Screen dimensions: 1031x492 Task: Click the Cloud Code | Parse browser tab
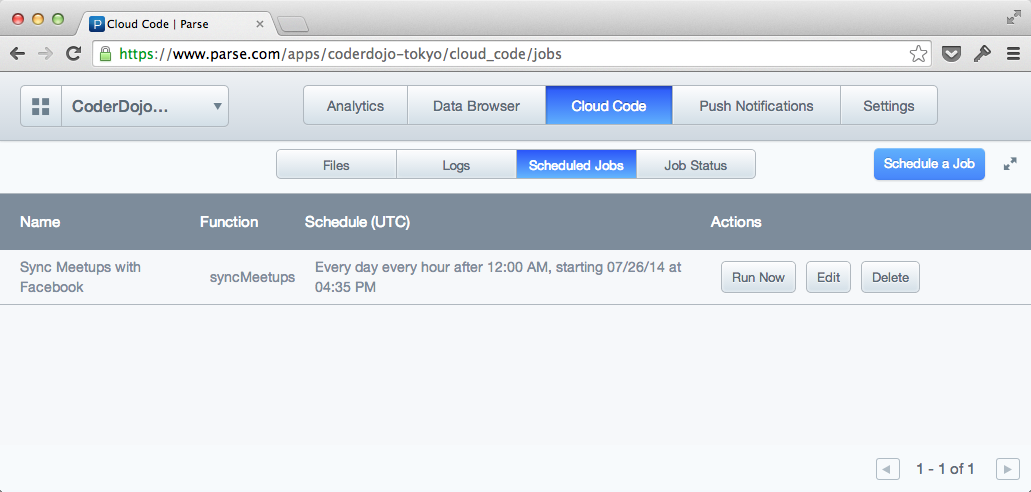[174, 24]
